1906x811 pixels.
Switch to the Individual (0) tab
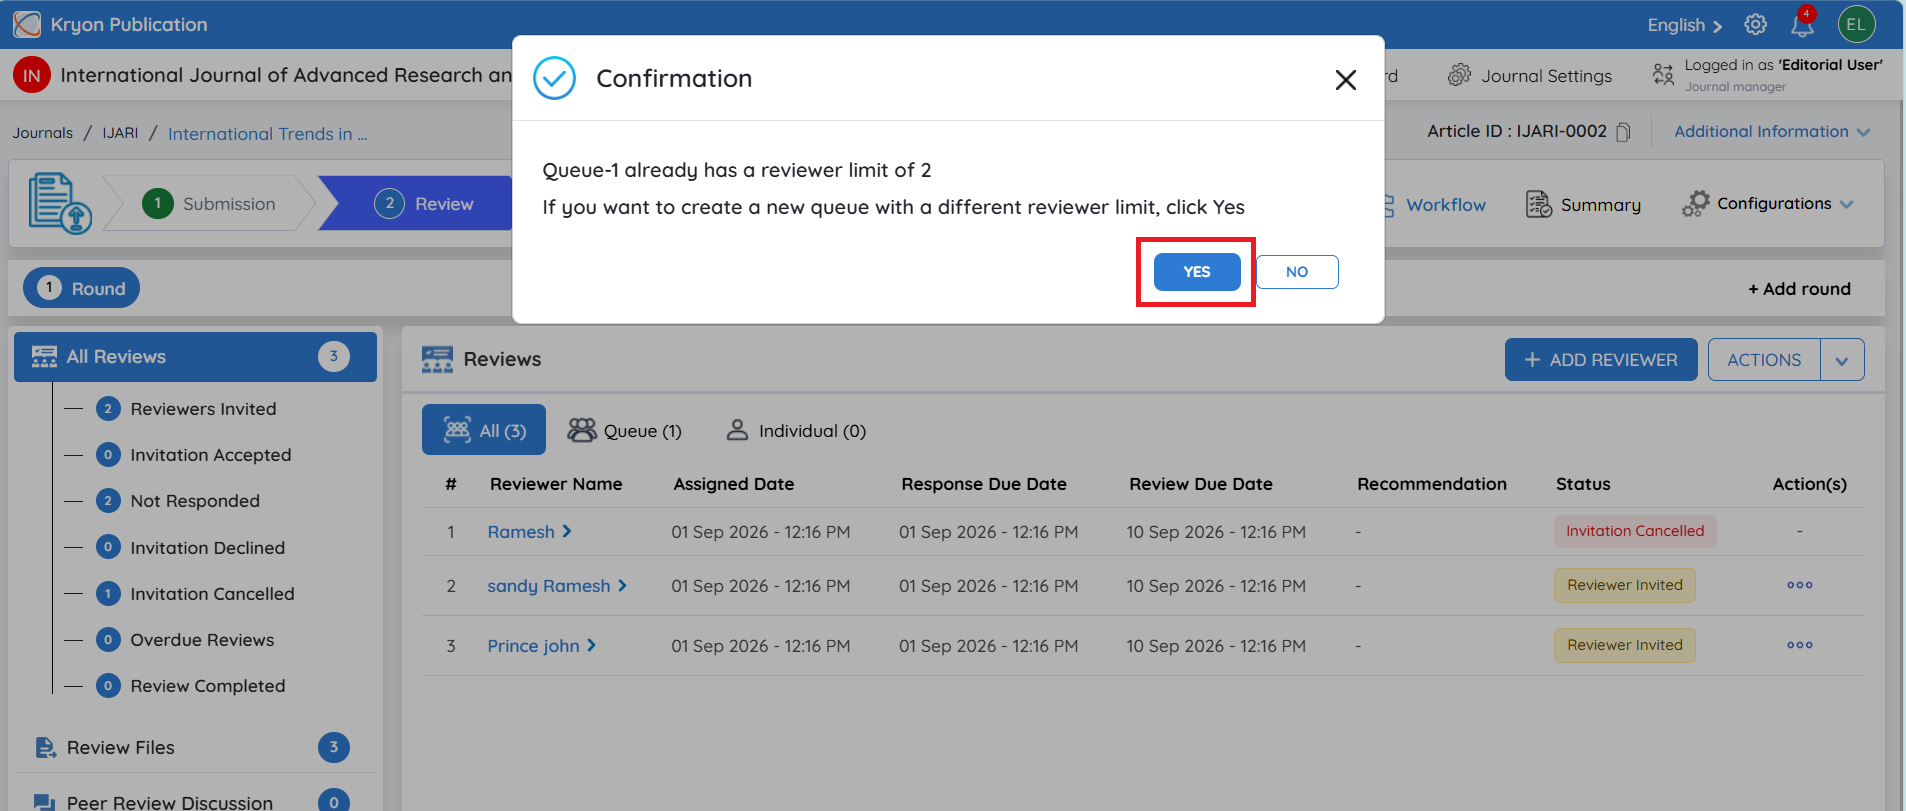pyautogui.click(x=796, y=431)
